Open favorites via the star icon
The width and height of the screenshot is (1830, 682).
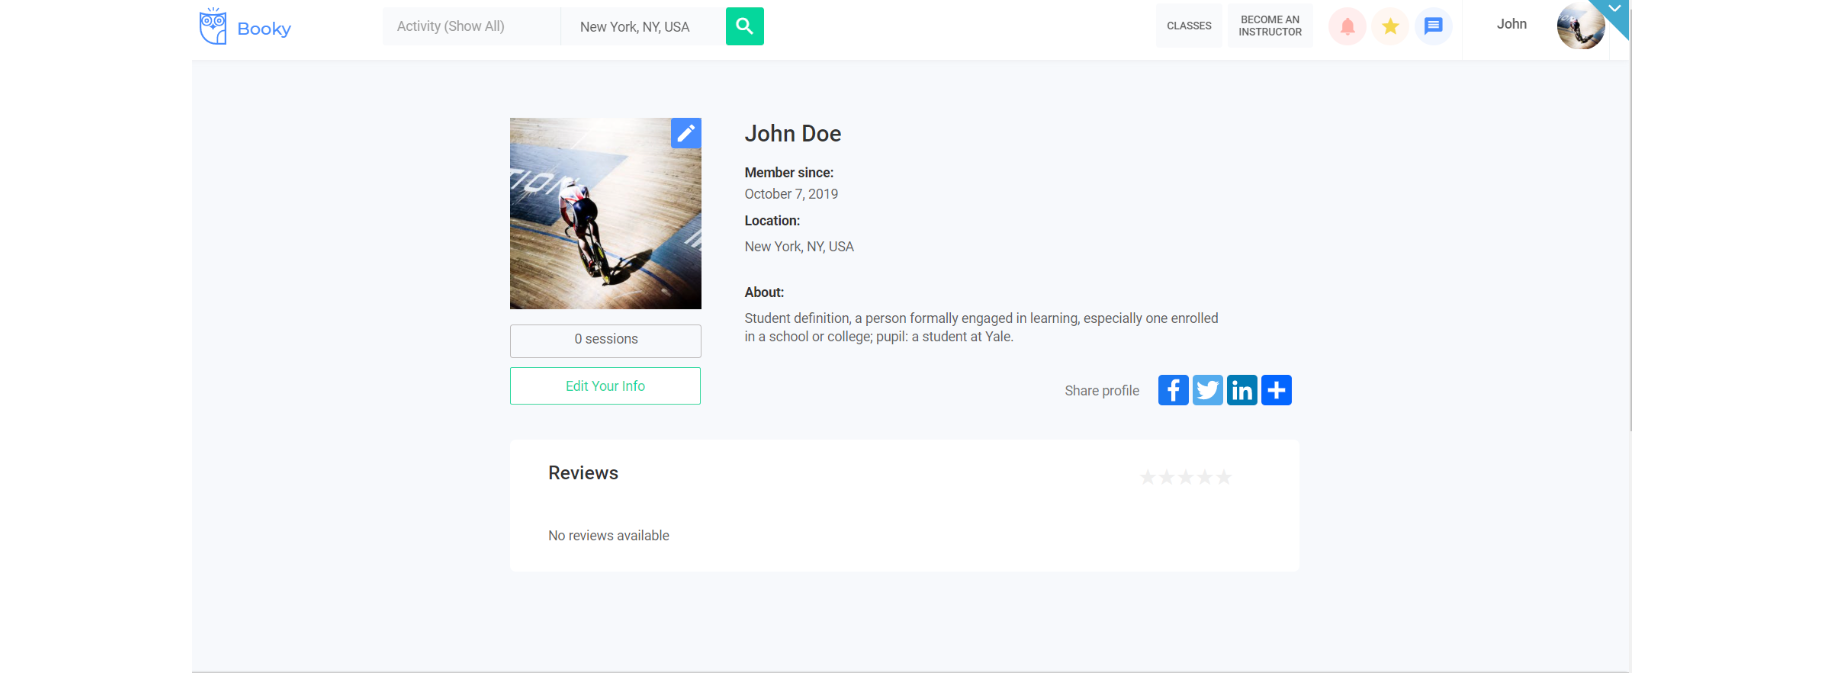[1390, 26]
